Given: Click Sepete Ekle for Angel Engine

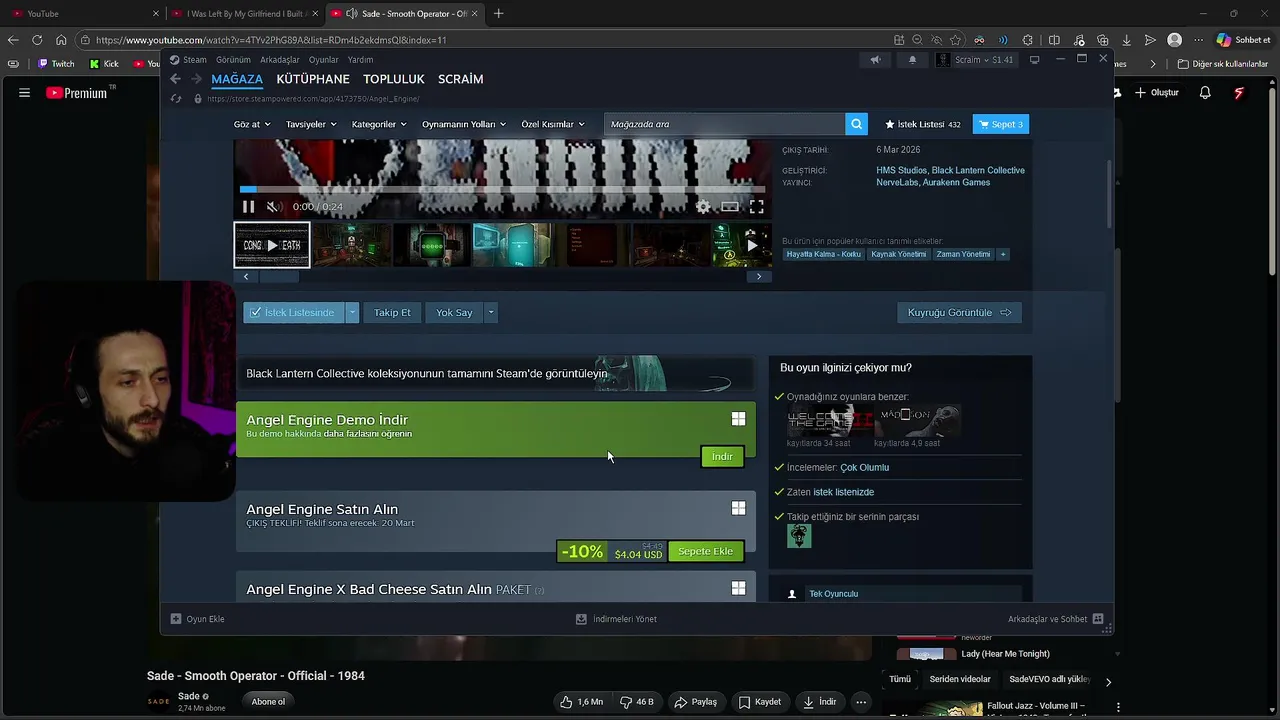Looking at the screenshot, I should [706, 551].
